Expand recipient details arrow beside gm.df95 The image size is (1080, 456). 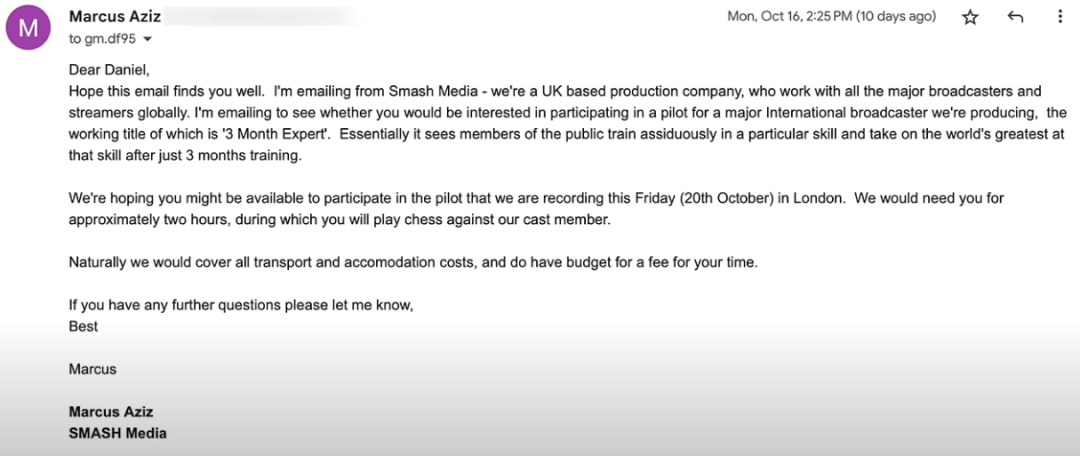[147, 39]
